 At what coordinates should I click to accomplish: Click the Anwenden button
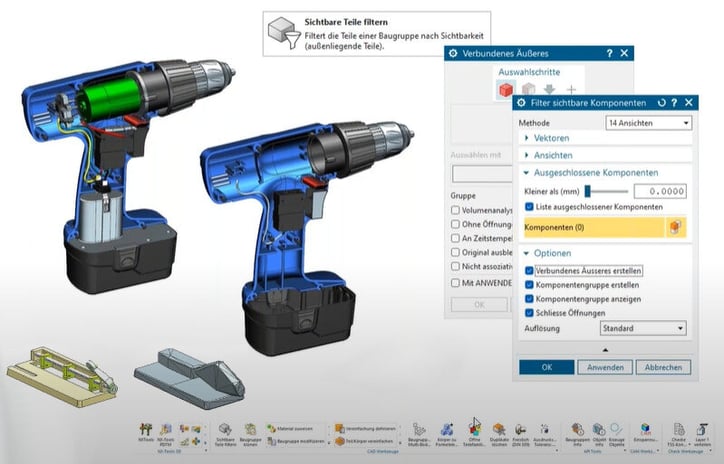[605, 367]
